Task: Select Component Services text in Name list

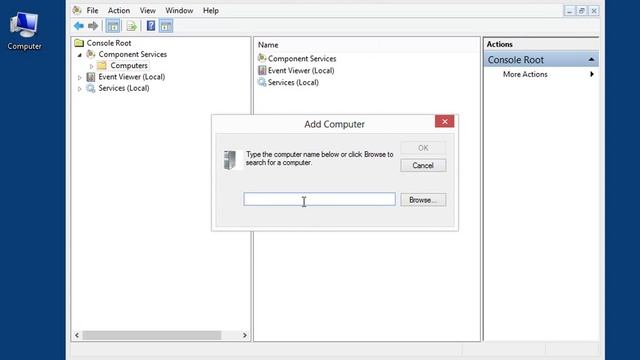Action: click(302, 59)
